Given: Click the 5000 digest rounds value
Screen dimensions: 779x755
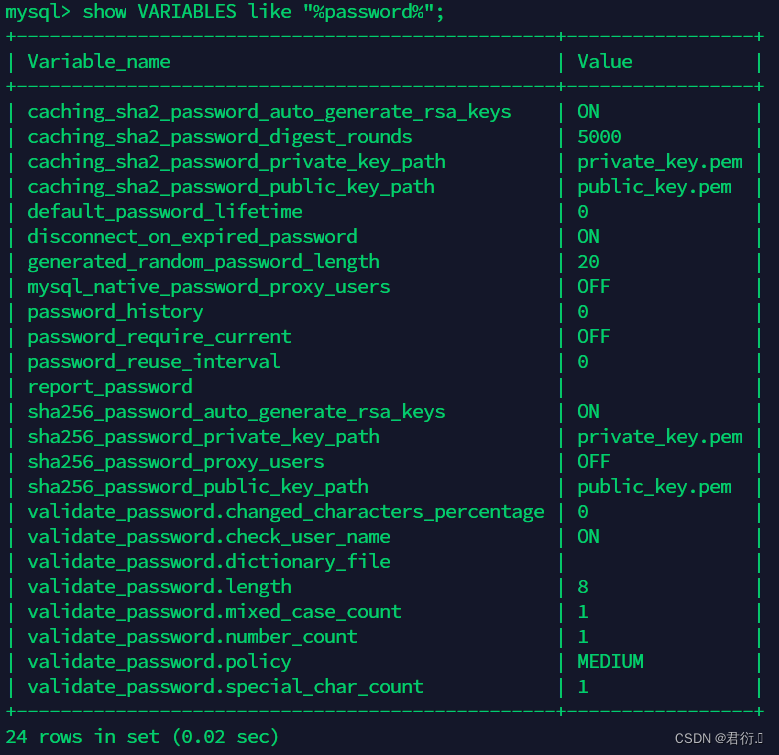Looking at the screenshot, I should point(599,137).
